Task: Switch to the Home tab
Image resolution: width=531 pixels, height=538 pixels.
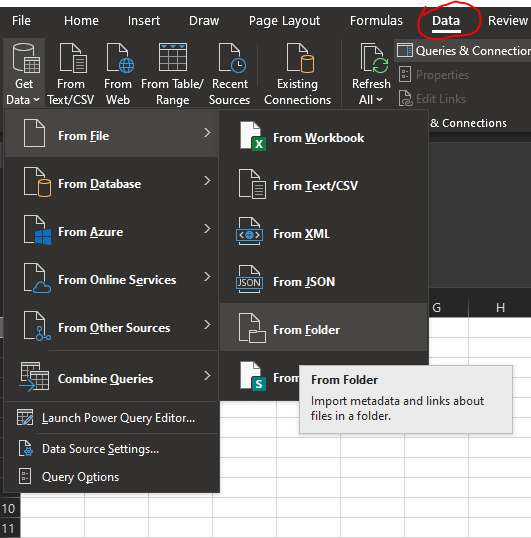Action: (x=81, y=21)
